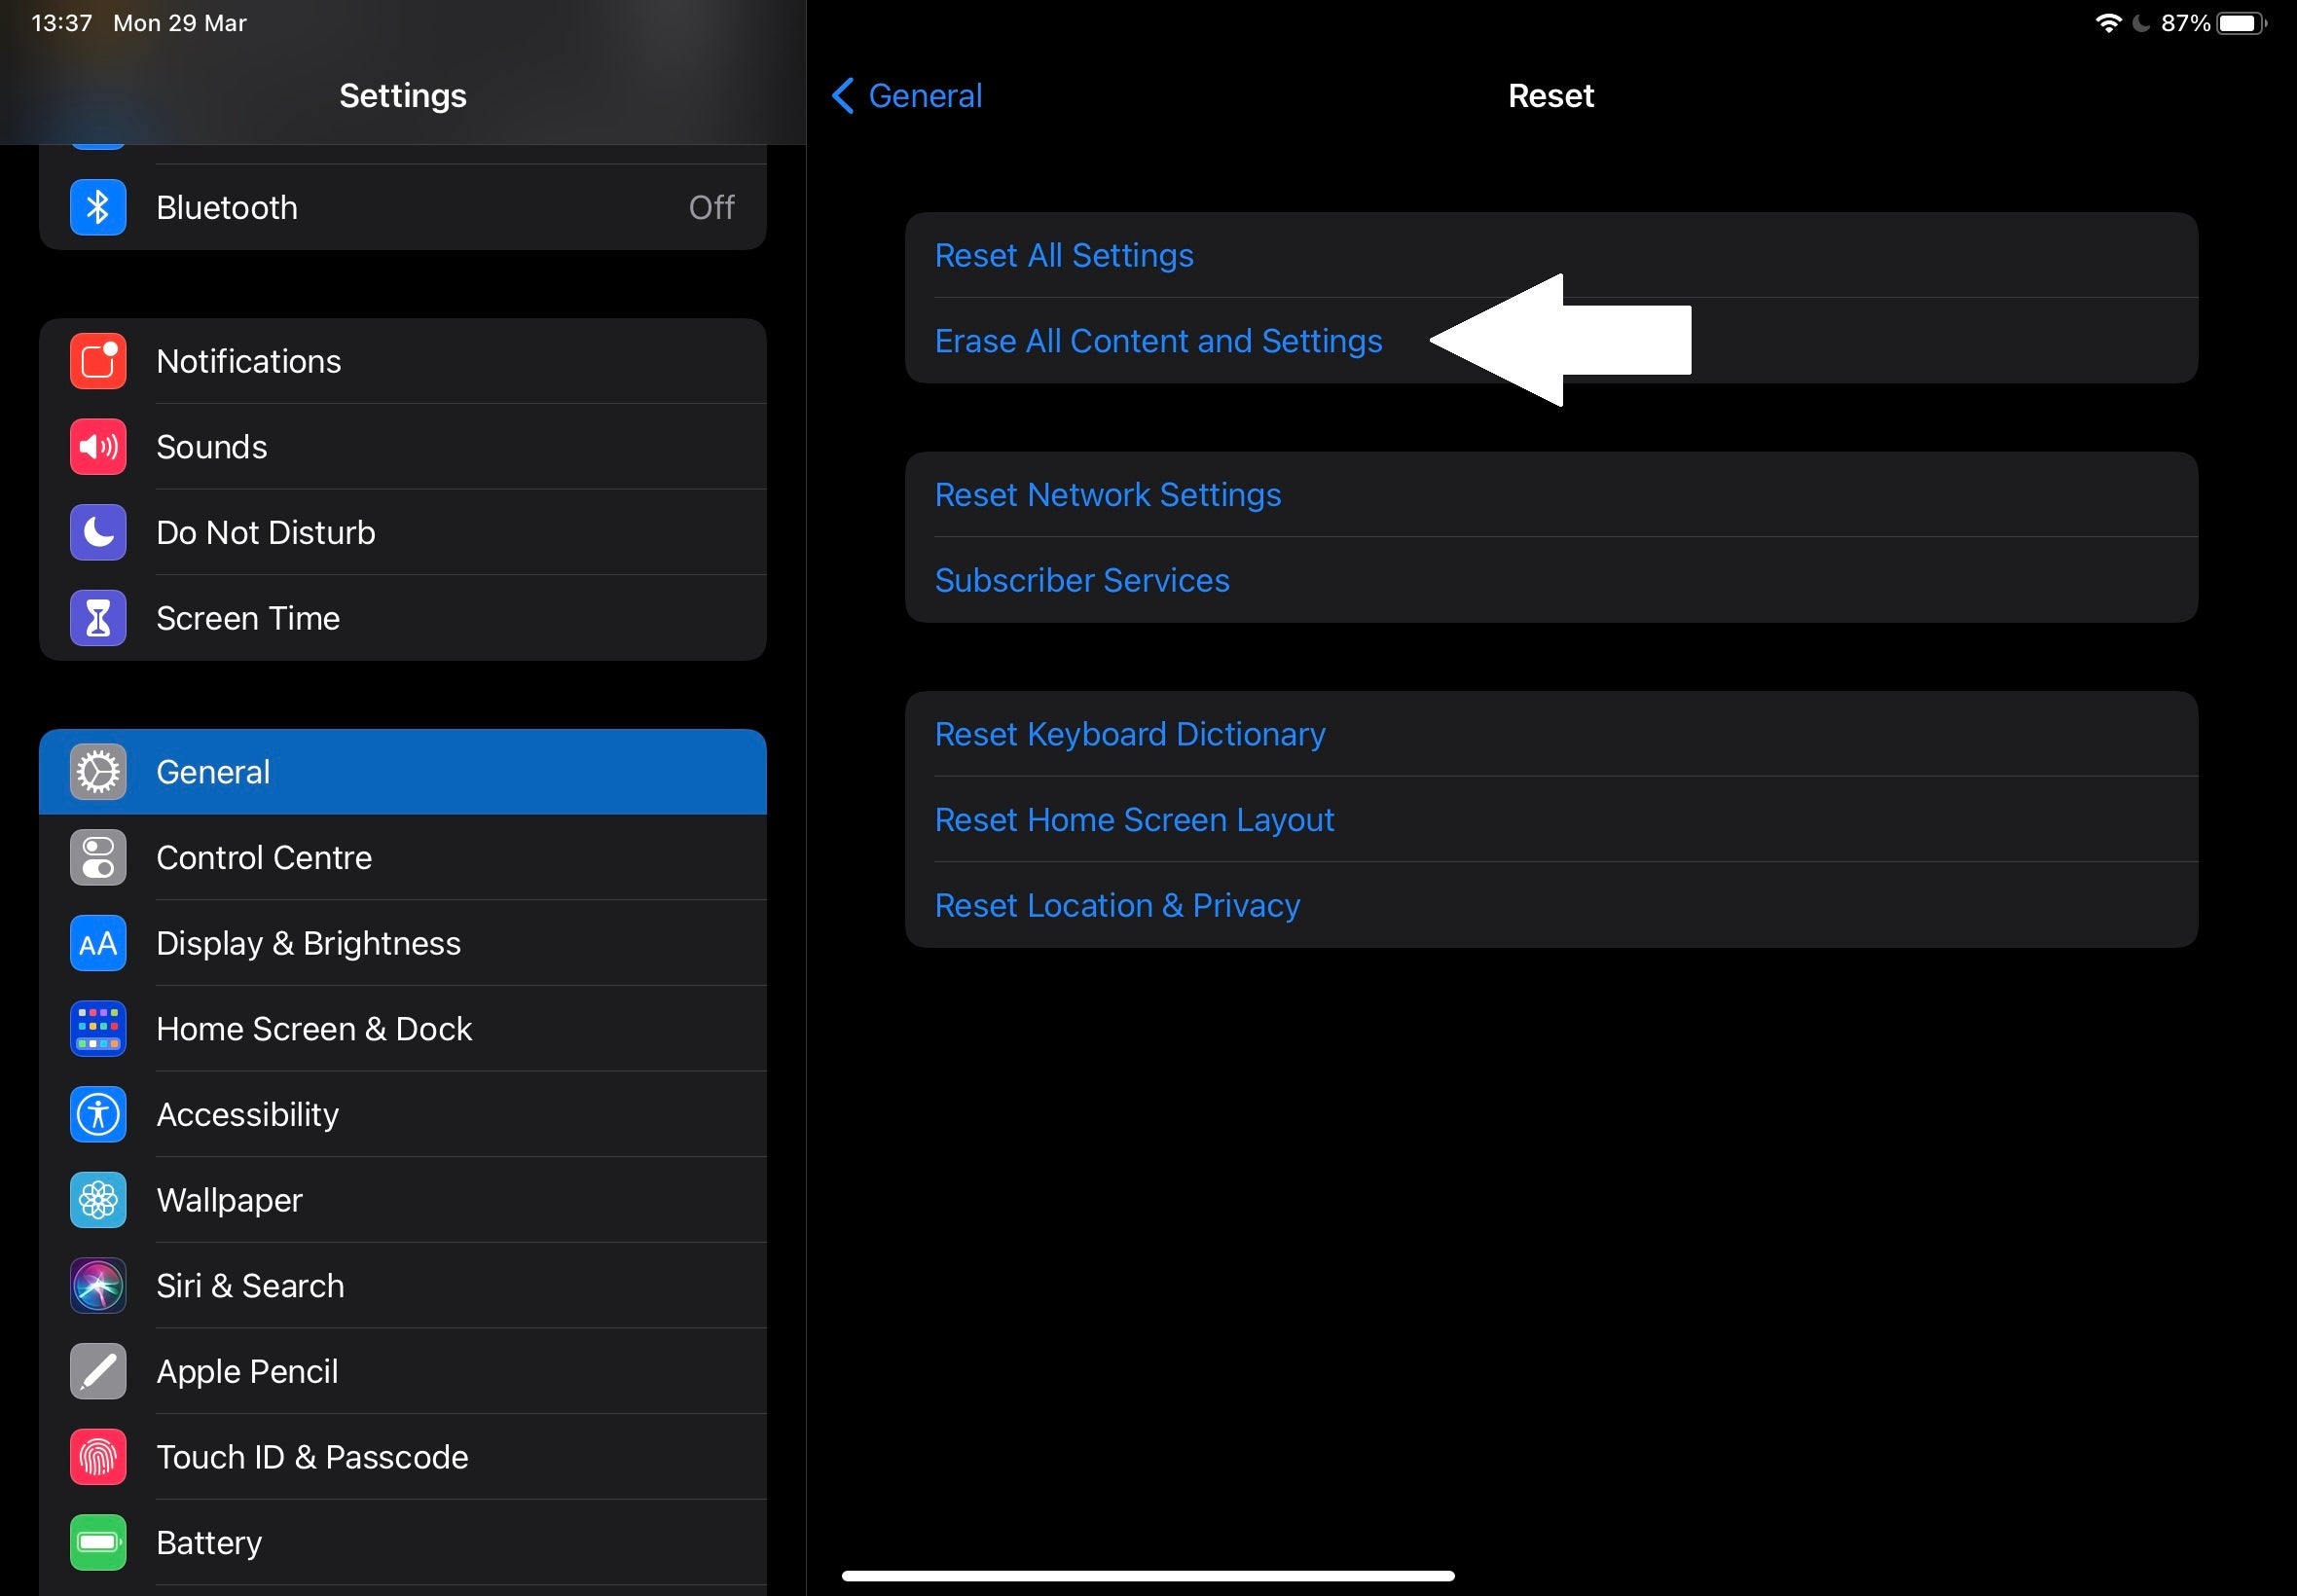Tap Subscriber Services

[x=1551, y=580]
